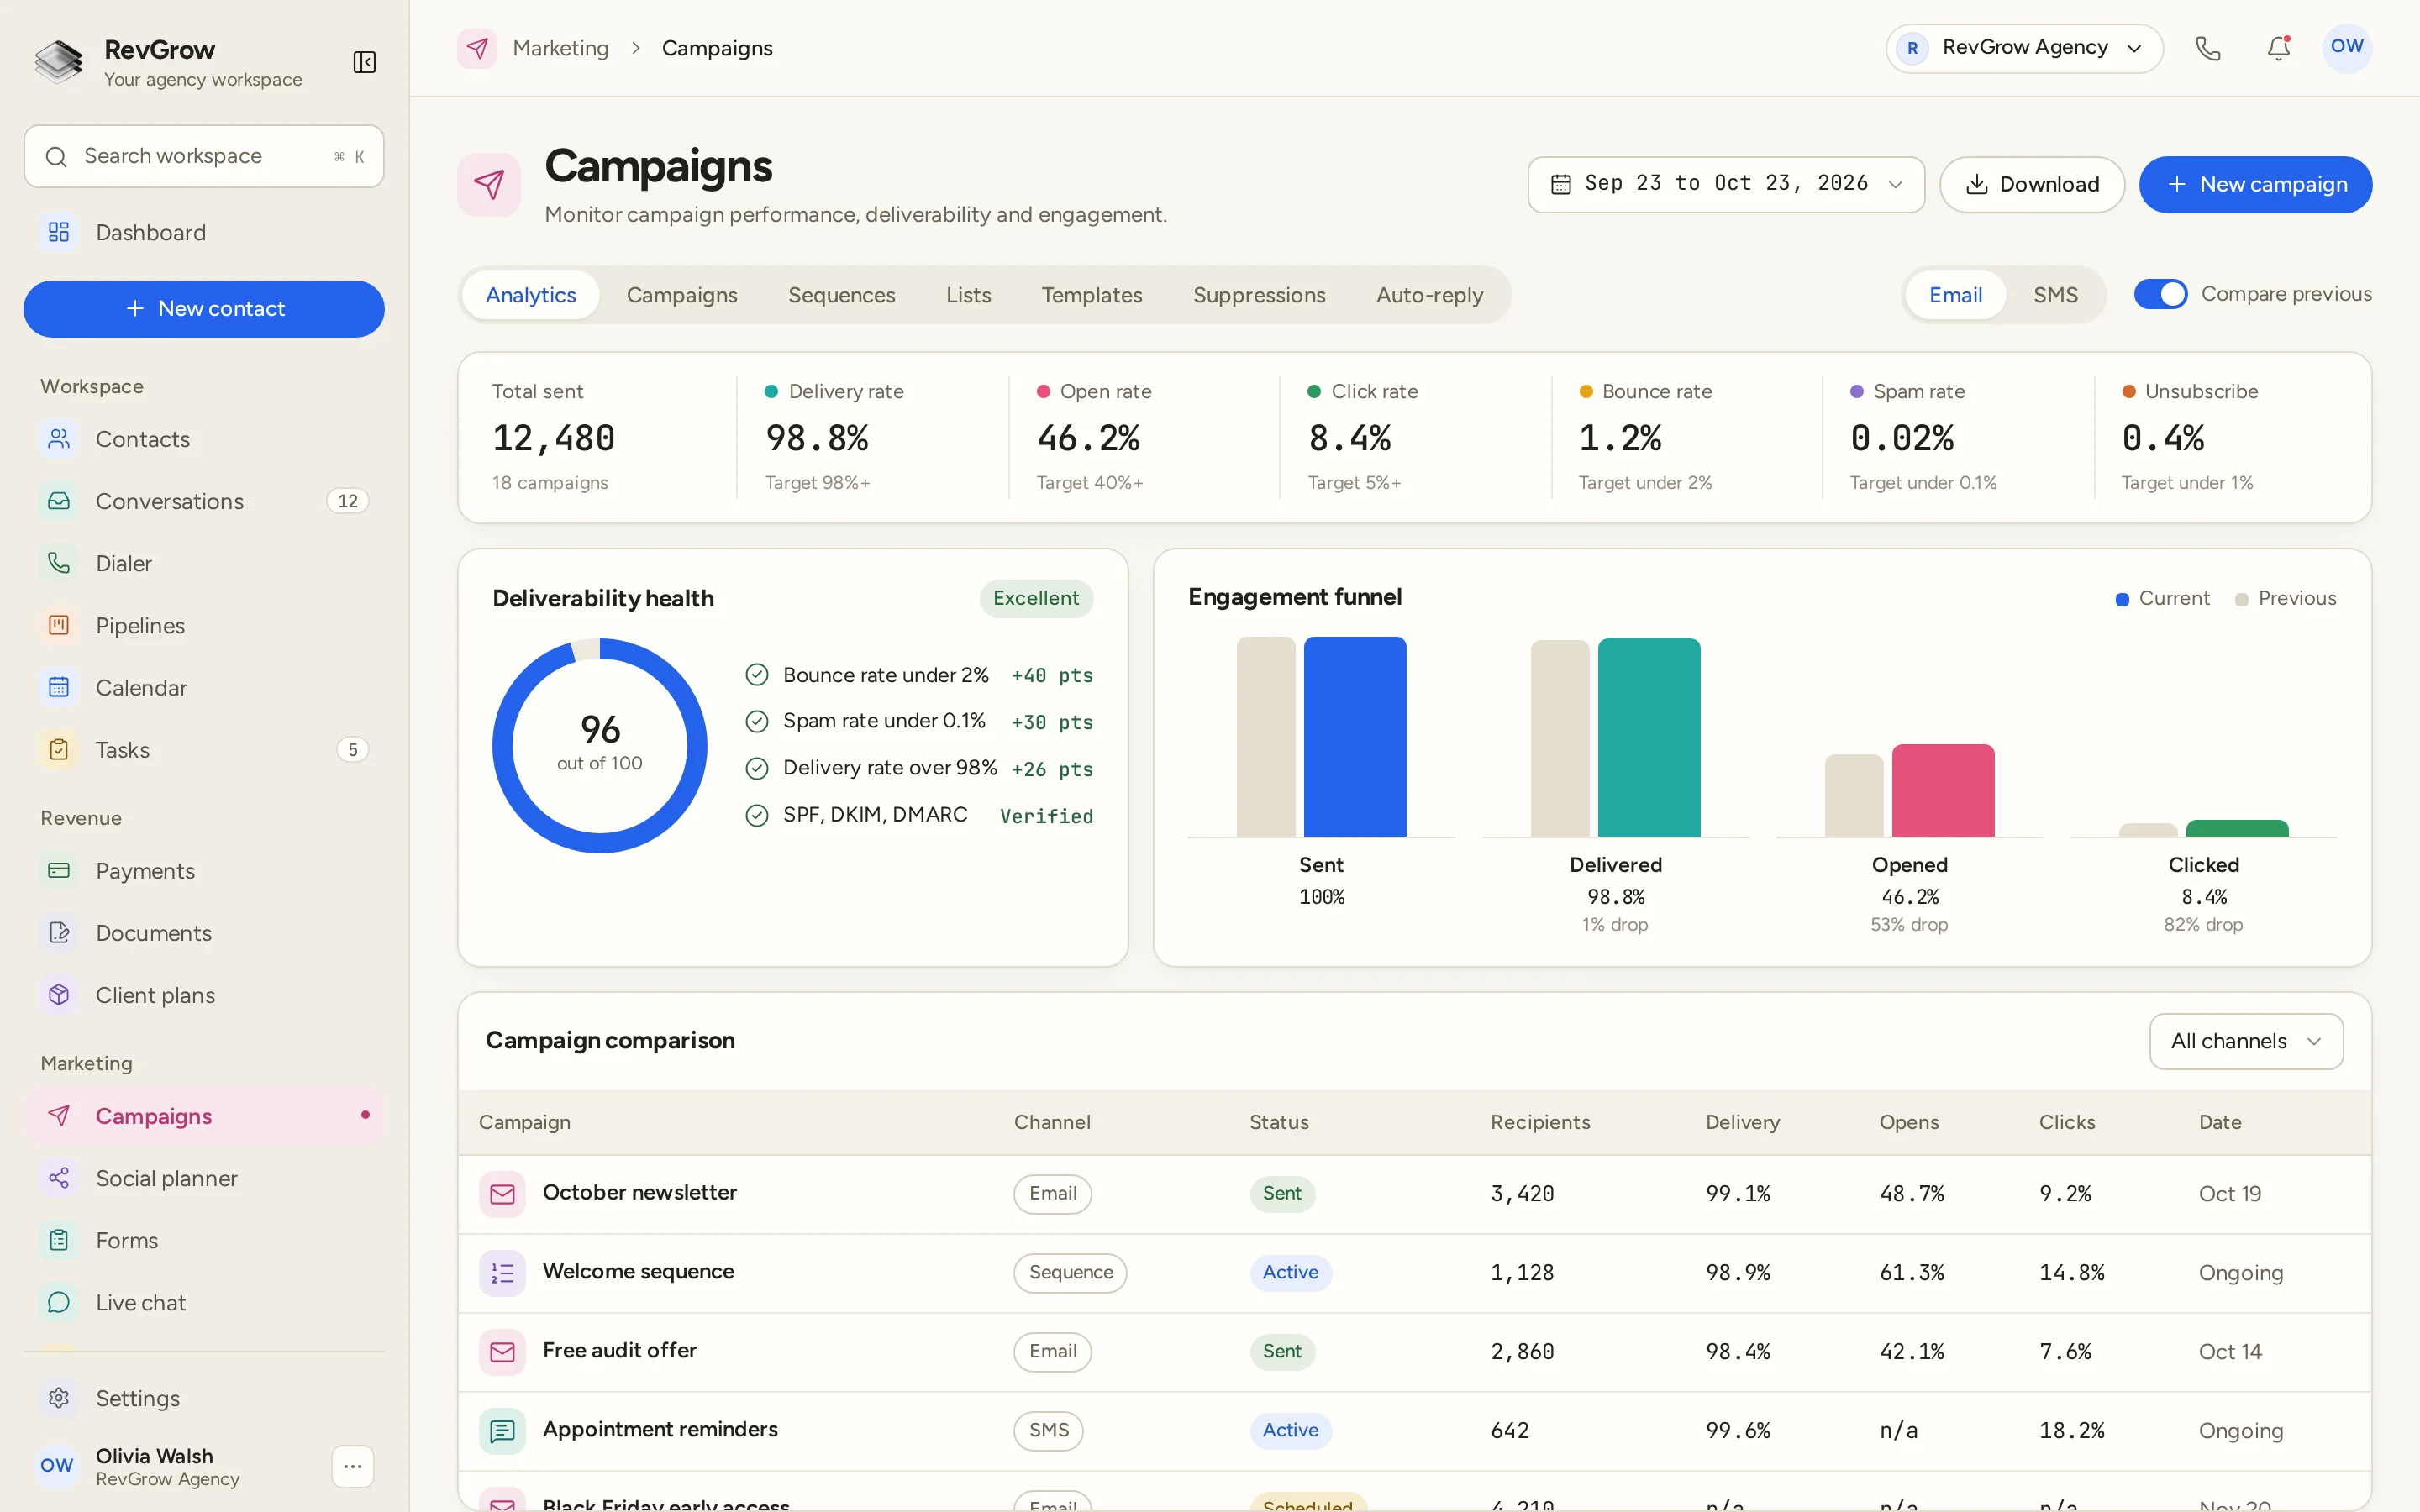The height and width of the screenshot is (1512, 2420).
Task: Toggle Compare previous switch
Action: pyautogui.click(x=2160, y=294)
